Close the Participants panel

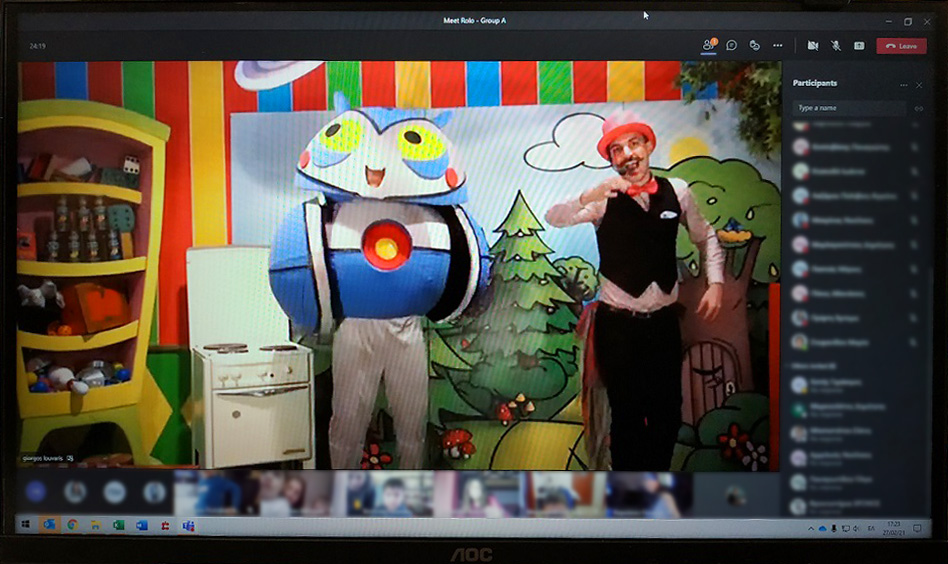[919, 85]
